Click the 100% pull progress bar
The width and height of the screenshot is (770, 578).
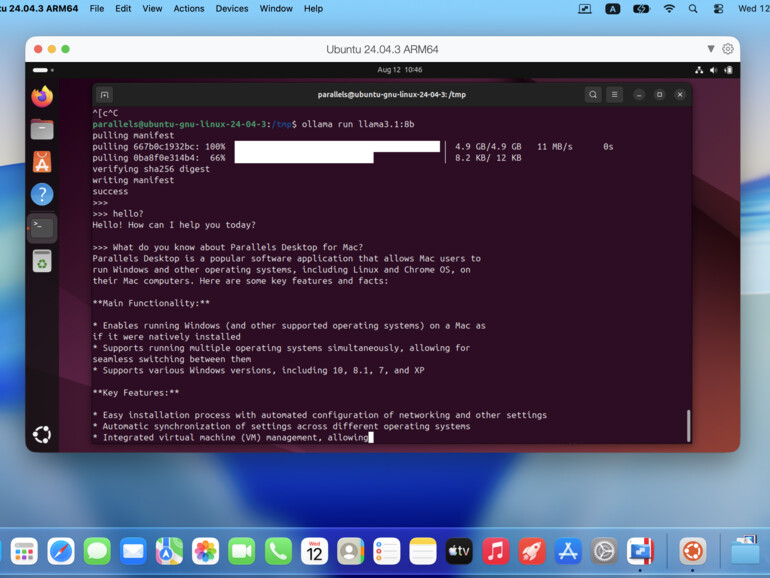pos(337,146)
